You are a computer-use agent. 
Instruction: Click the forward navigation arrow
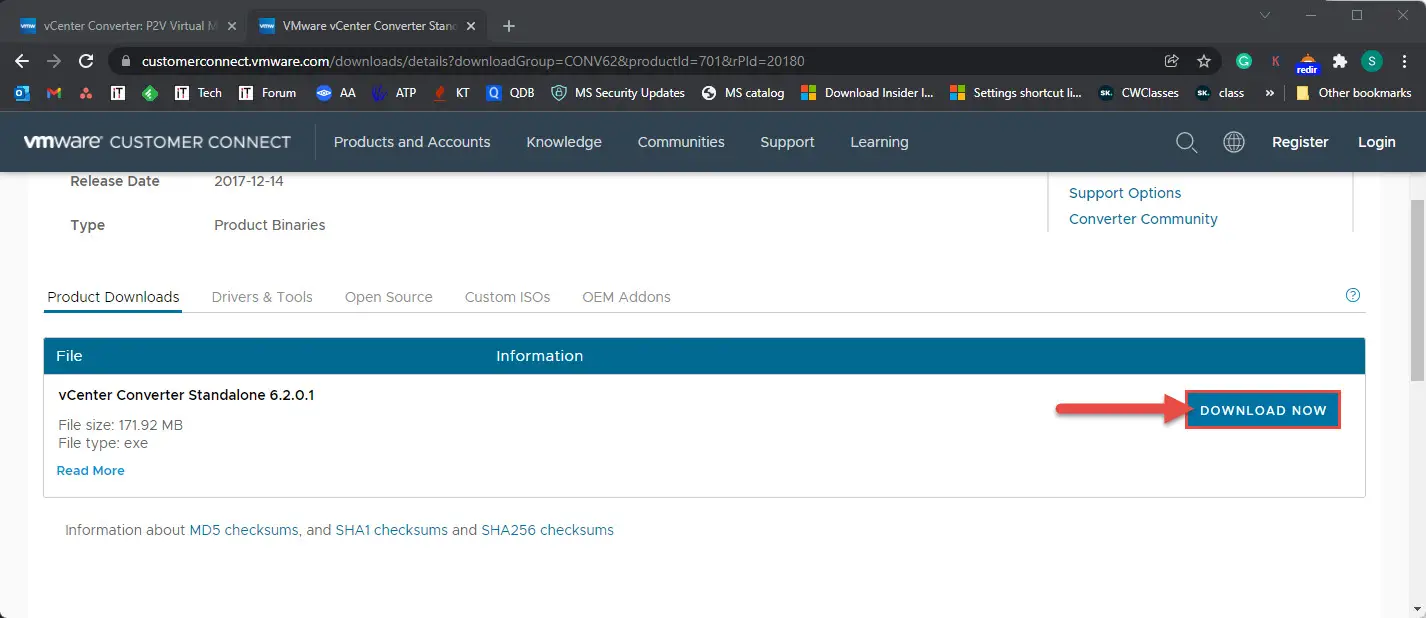click(54, 61)
